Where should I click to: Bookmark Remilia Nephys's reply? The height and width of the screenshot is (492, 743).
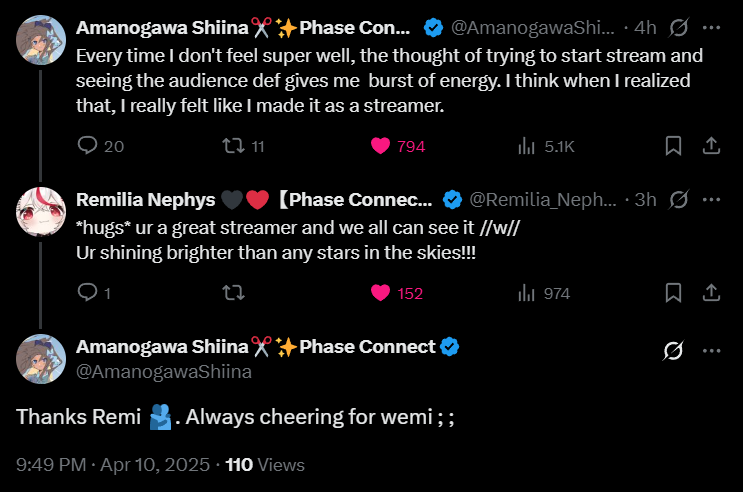(x=674, y=293)
